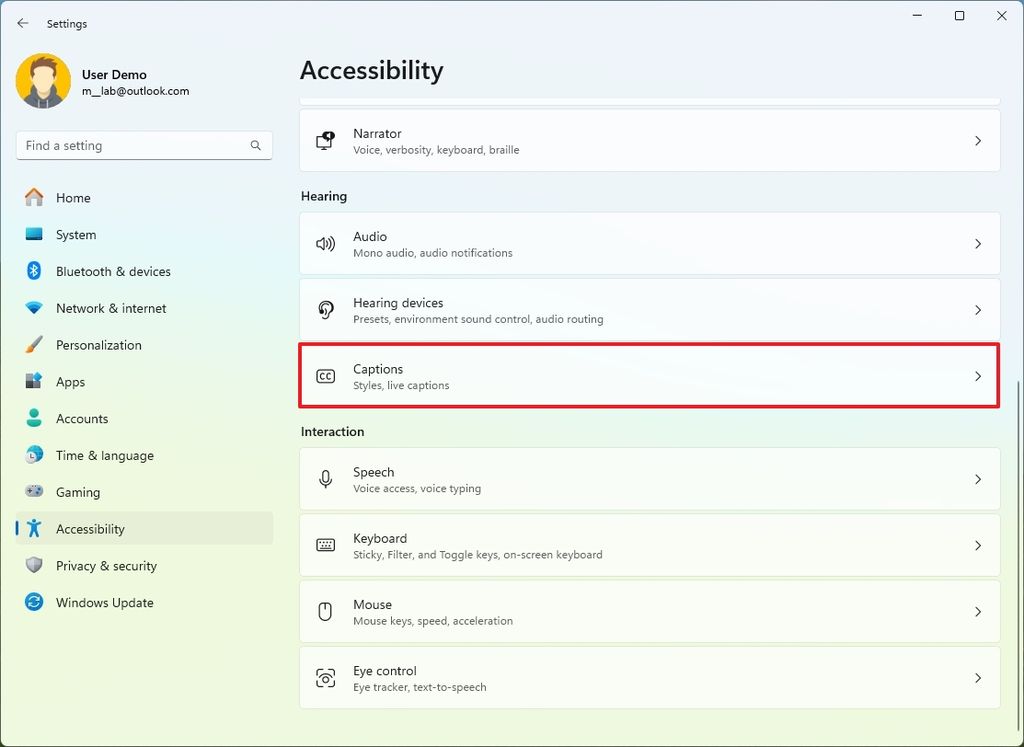1024x747 pixels.
Task: Click the back arrow button
Action: (22, 23)
